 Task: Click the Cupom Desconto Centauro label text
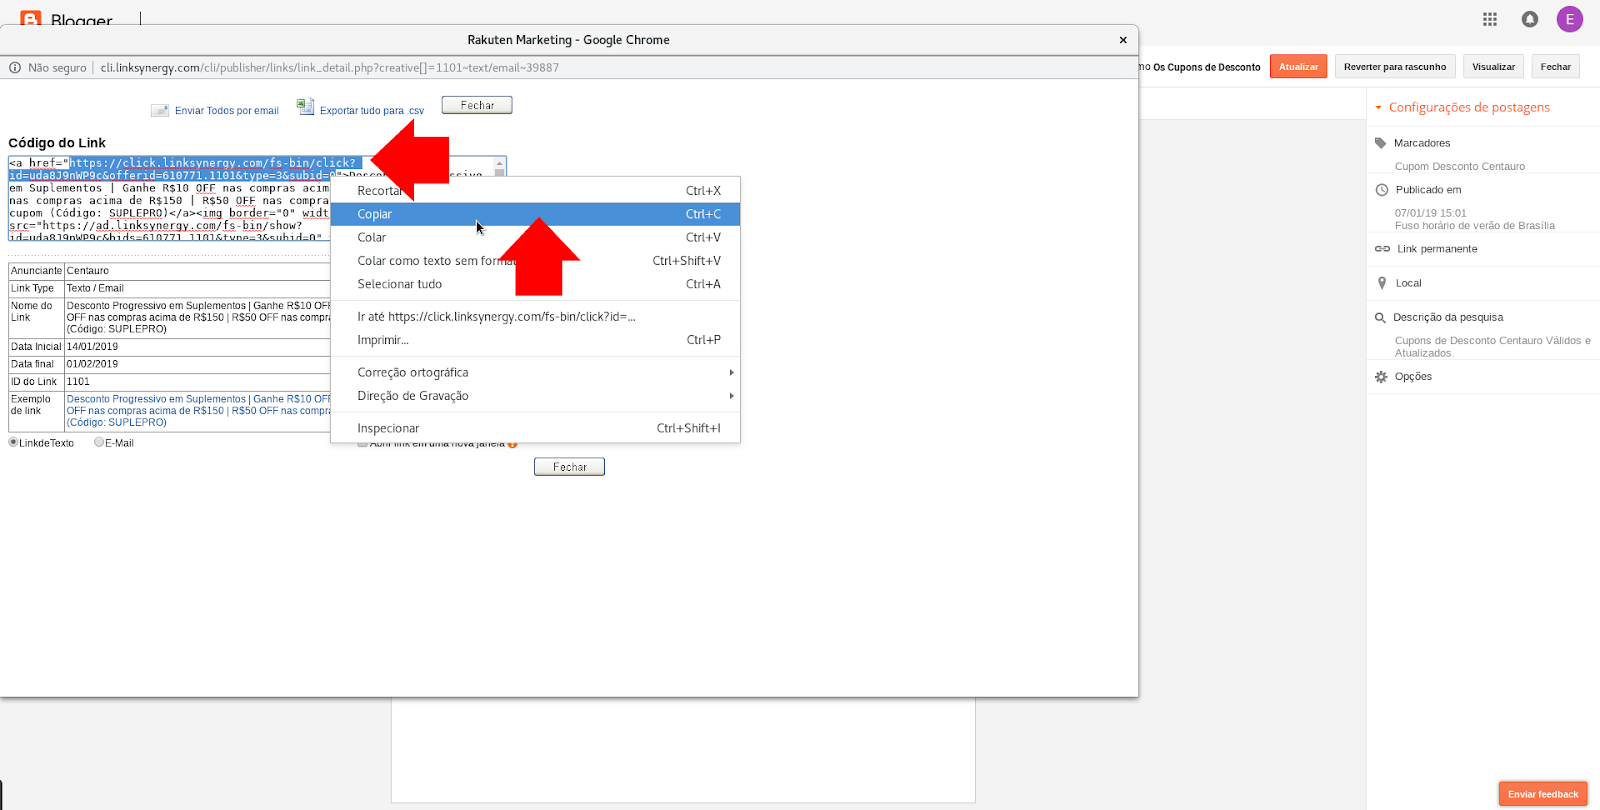click(1460, 167)
